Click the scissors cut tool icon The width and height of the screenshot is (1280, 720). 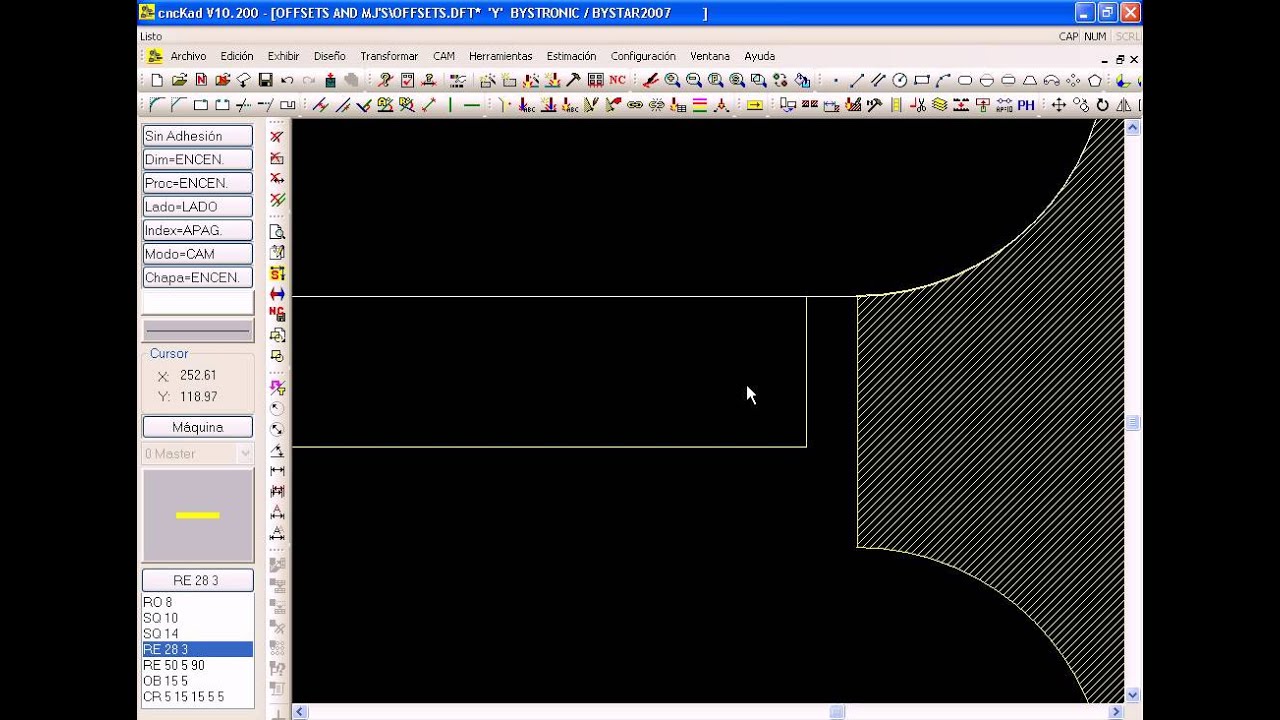point(918,104)
